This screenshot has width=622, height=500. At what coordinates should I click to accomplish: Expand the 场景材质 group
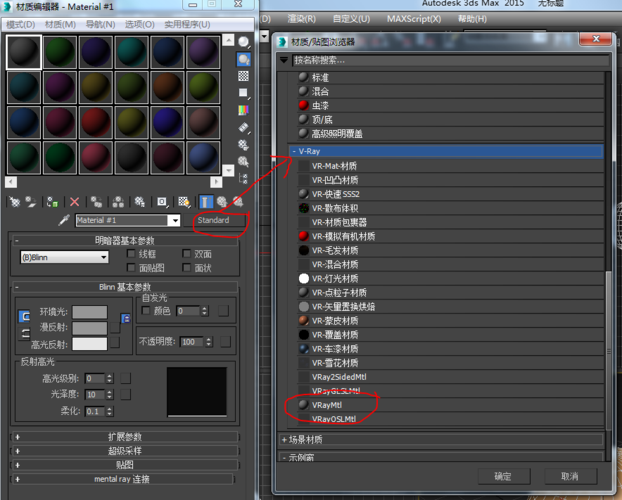(284, 440)
